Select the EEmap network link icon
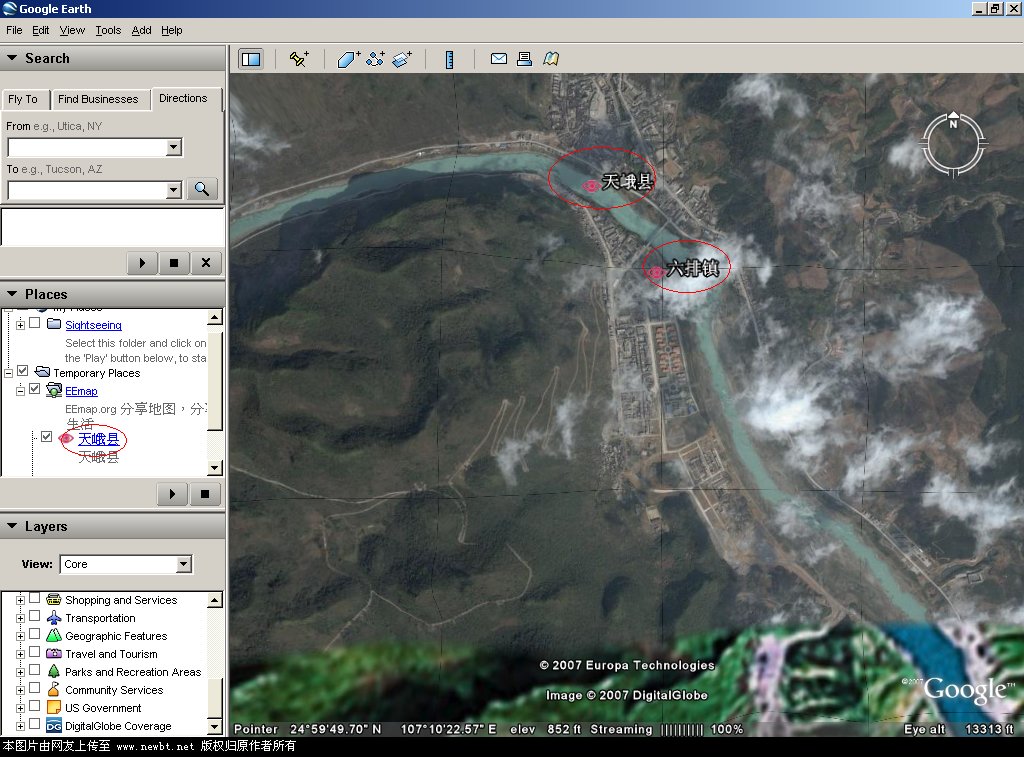Image resolution: width=1024 pixels, height=757 pixels. pyautogui.click(x=54, y=391)
